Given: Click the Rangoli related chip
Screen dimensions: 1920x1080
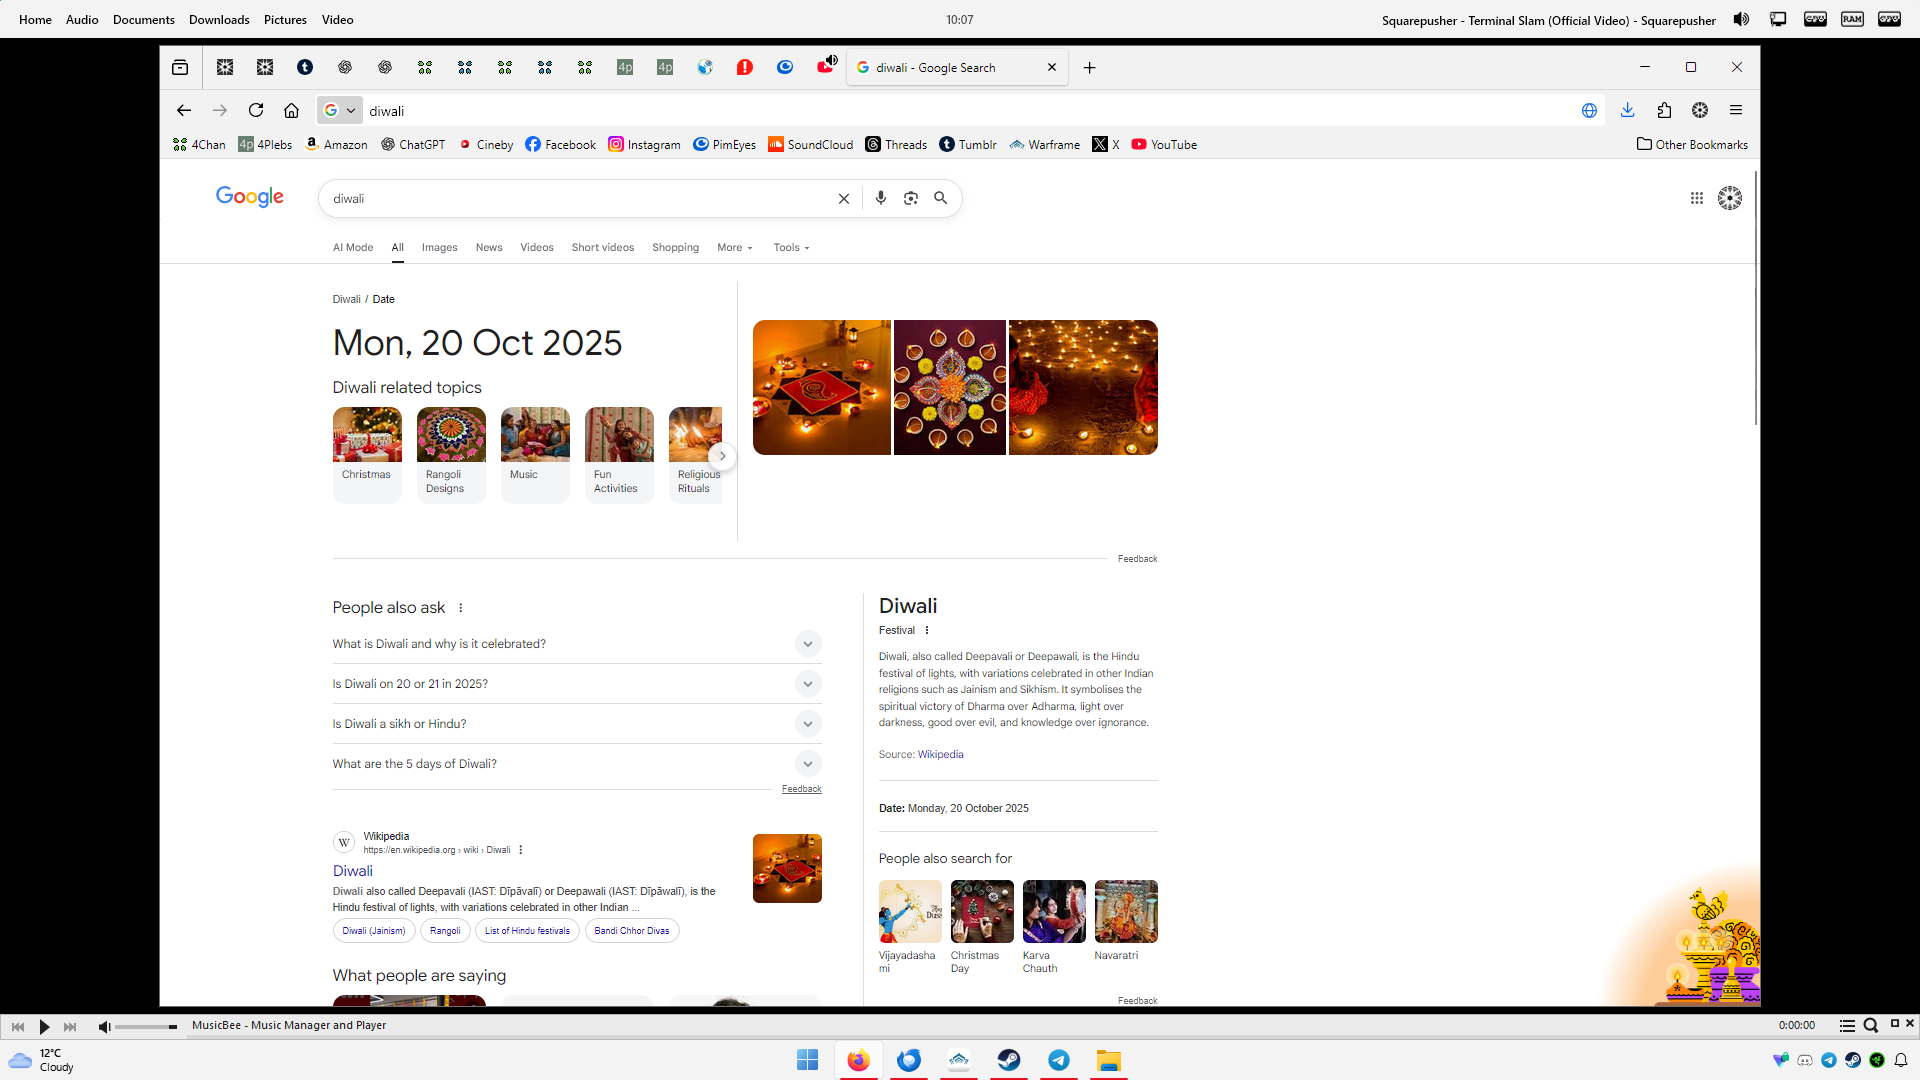Looking at the screenshot, I should point(445,931).
